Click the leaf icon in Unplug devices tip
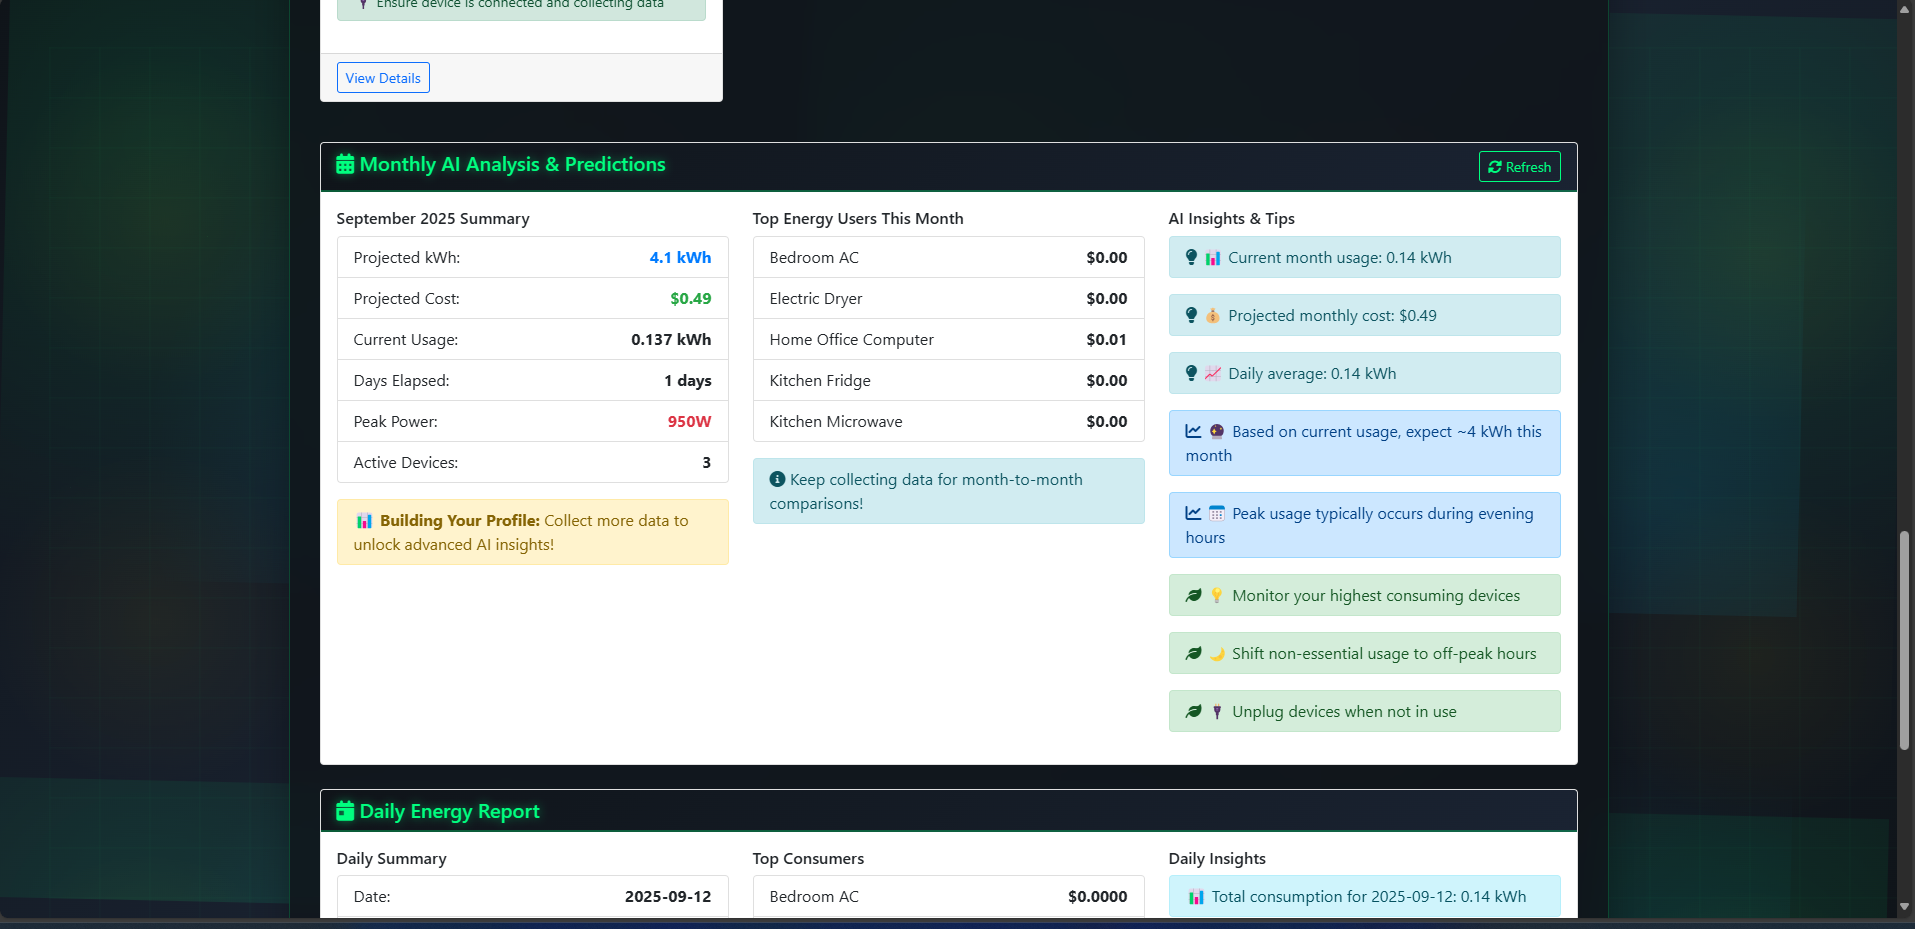 point(1193,711)
